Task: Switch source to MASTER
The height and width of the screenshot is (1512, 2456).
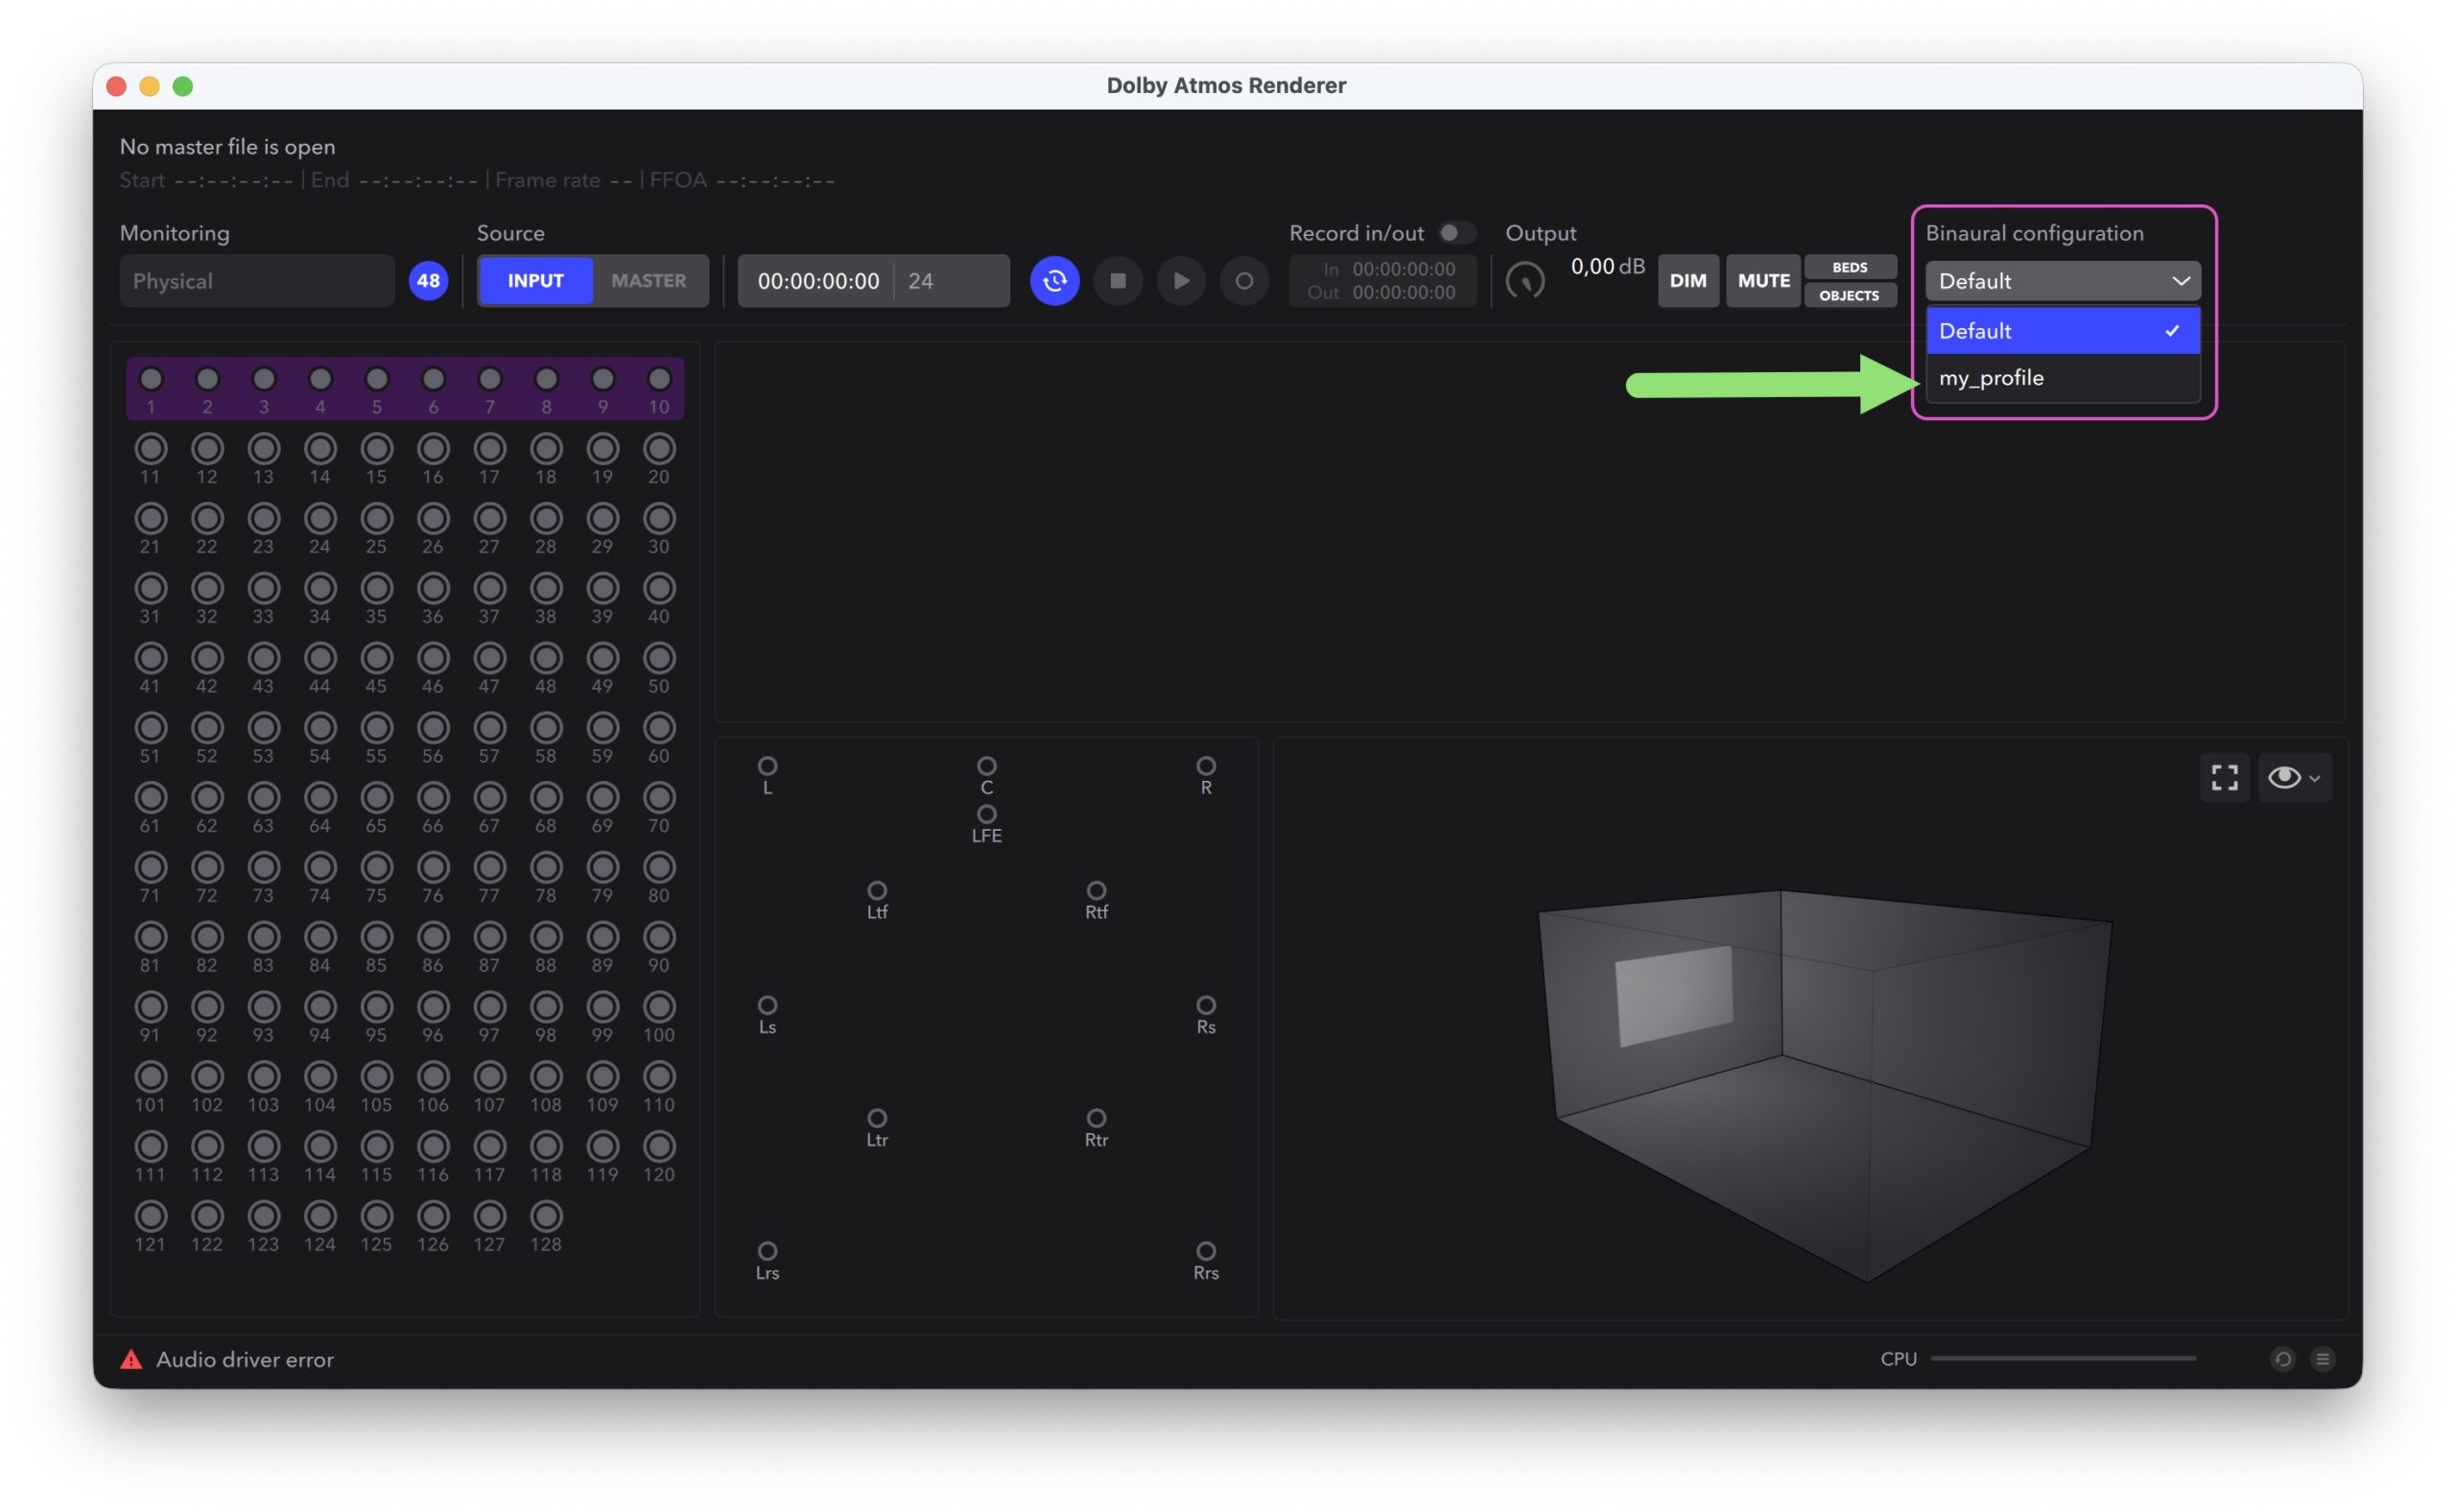Action: (x=649, y=281)
